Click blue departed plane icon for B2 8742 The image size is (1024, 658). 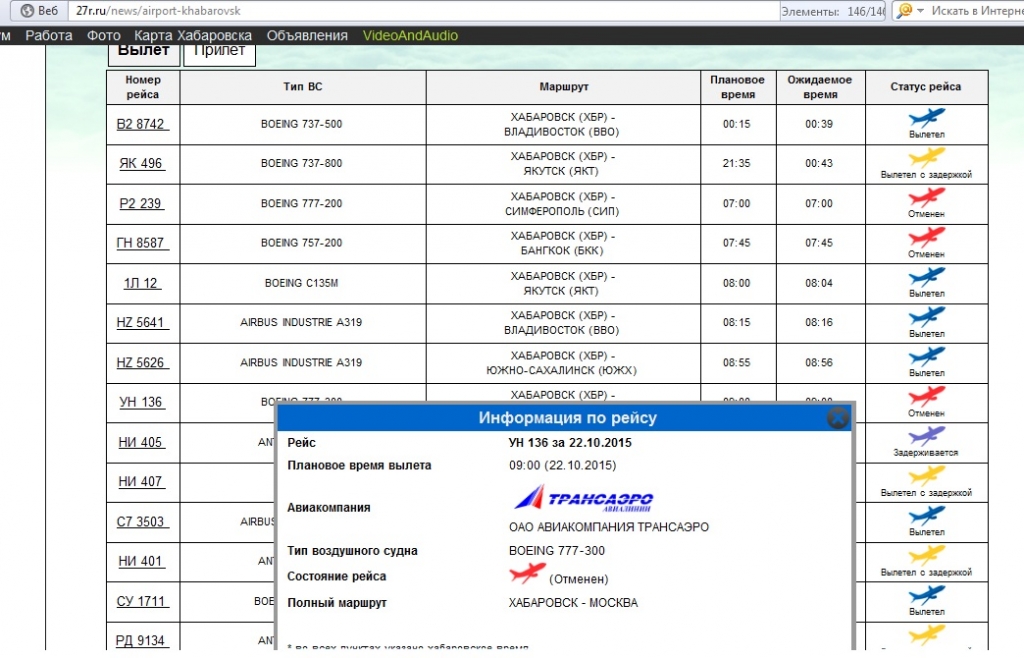pyautogui.click(x=926, y=118)
